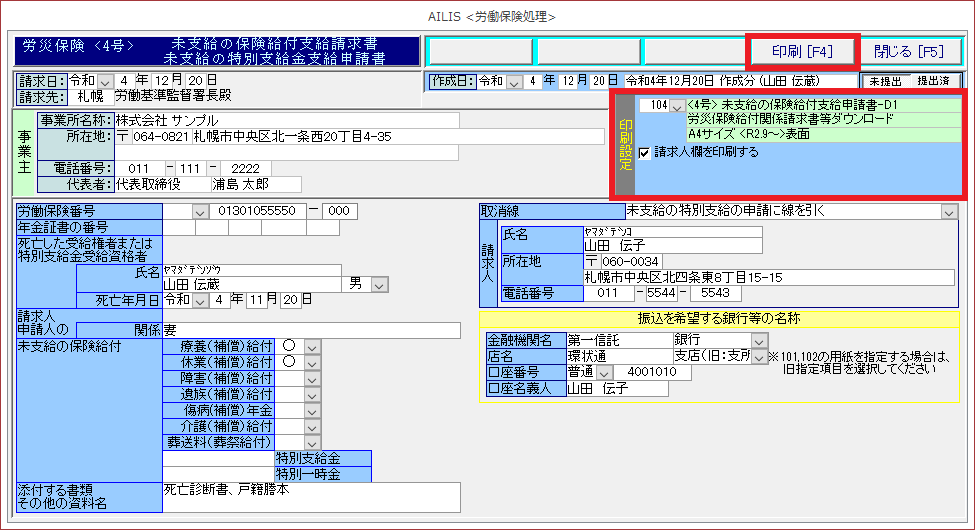This screenshot has height=530, width=975.
Task: Open the 男 gender dropdown
Action: pos(379,285)
